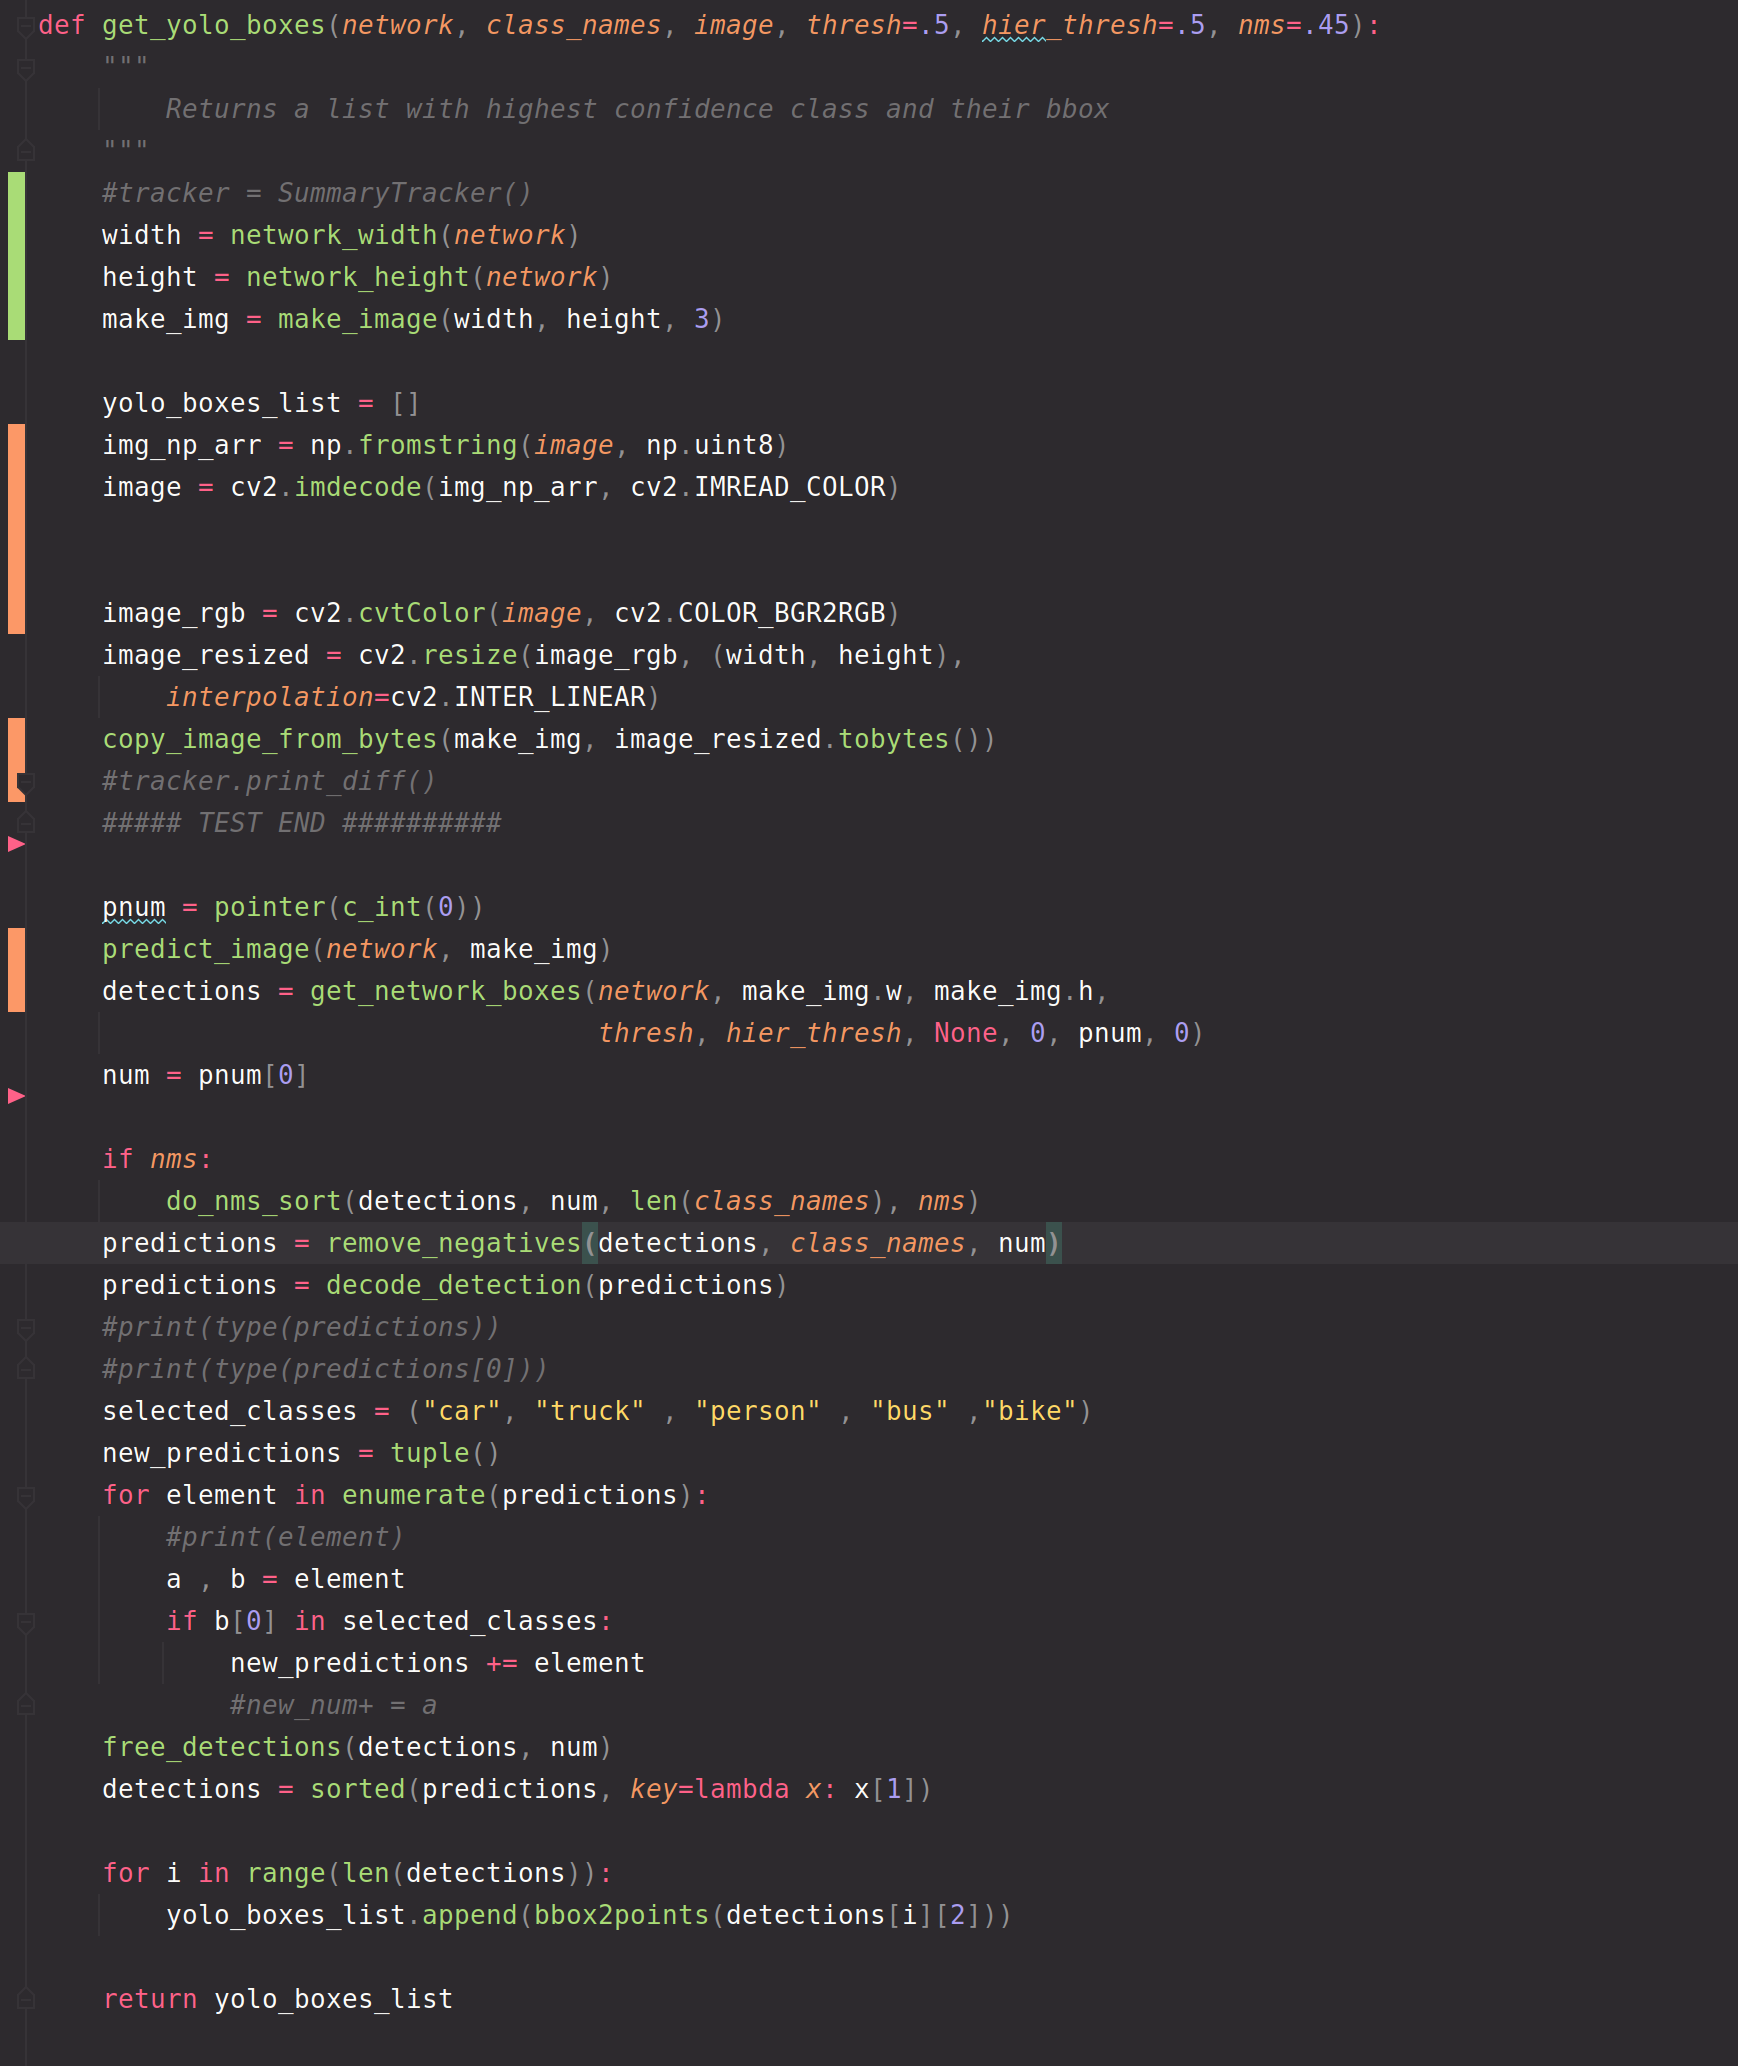Image resolution: width=1738 pixels, height=2066 pixels.
Task: Click the gutter beside free_detections to add breakpoint
Action: click(x=55, y=1747)
